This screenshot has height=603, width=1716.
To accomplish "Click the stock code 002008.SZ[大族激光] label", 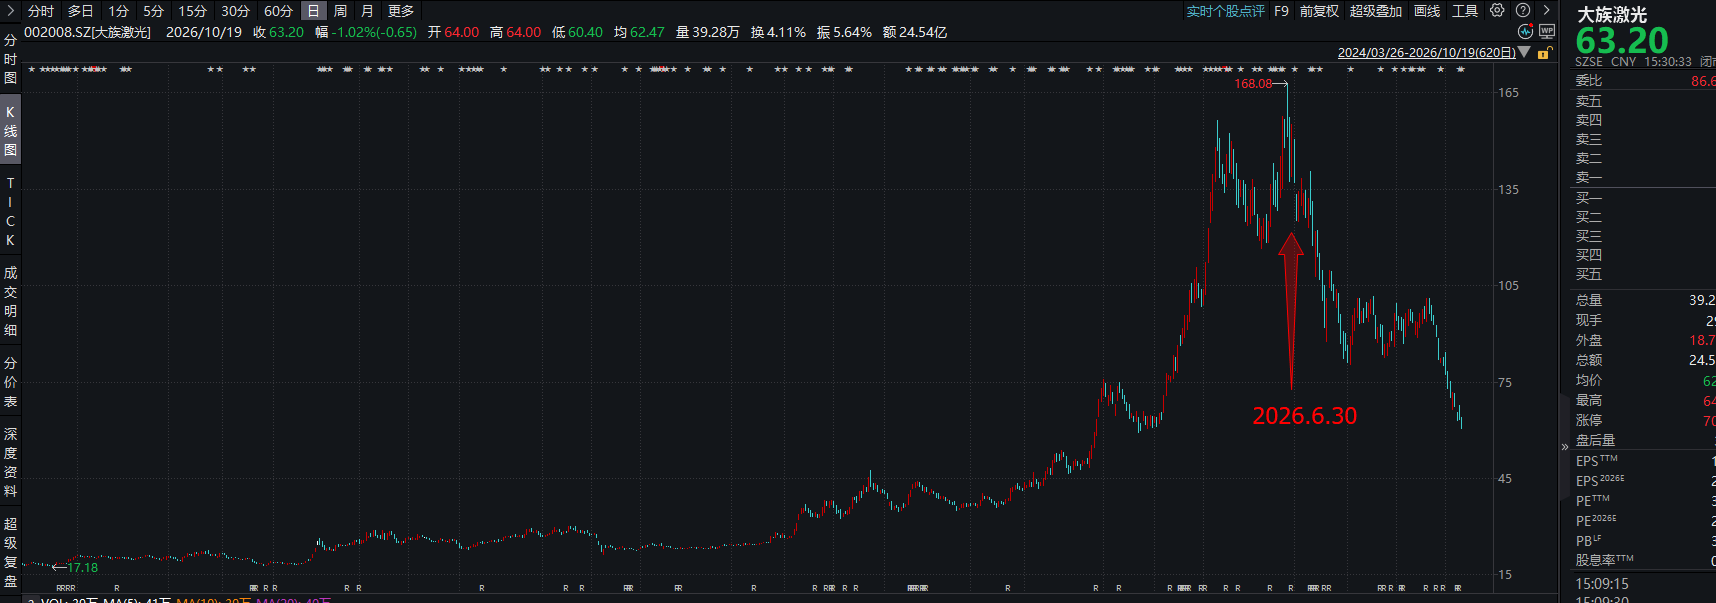I will 87,32.
